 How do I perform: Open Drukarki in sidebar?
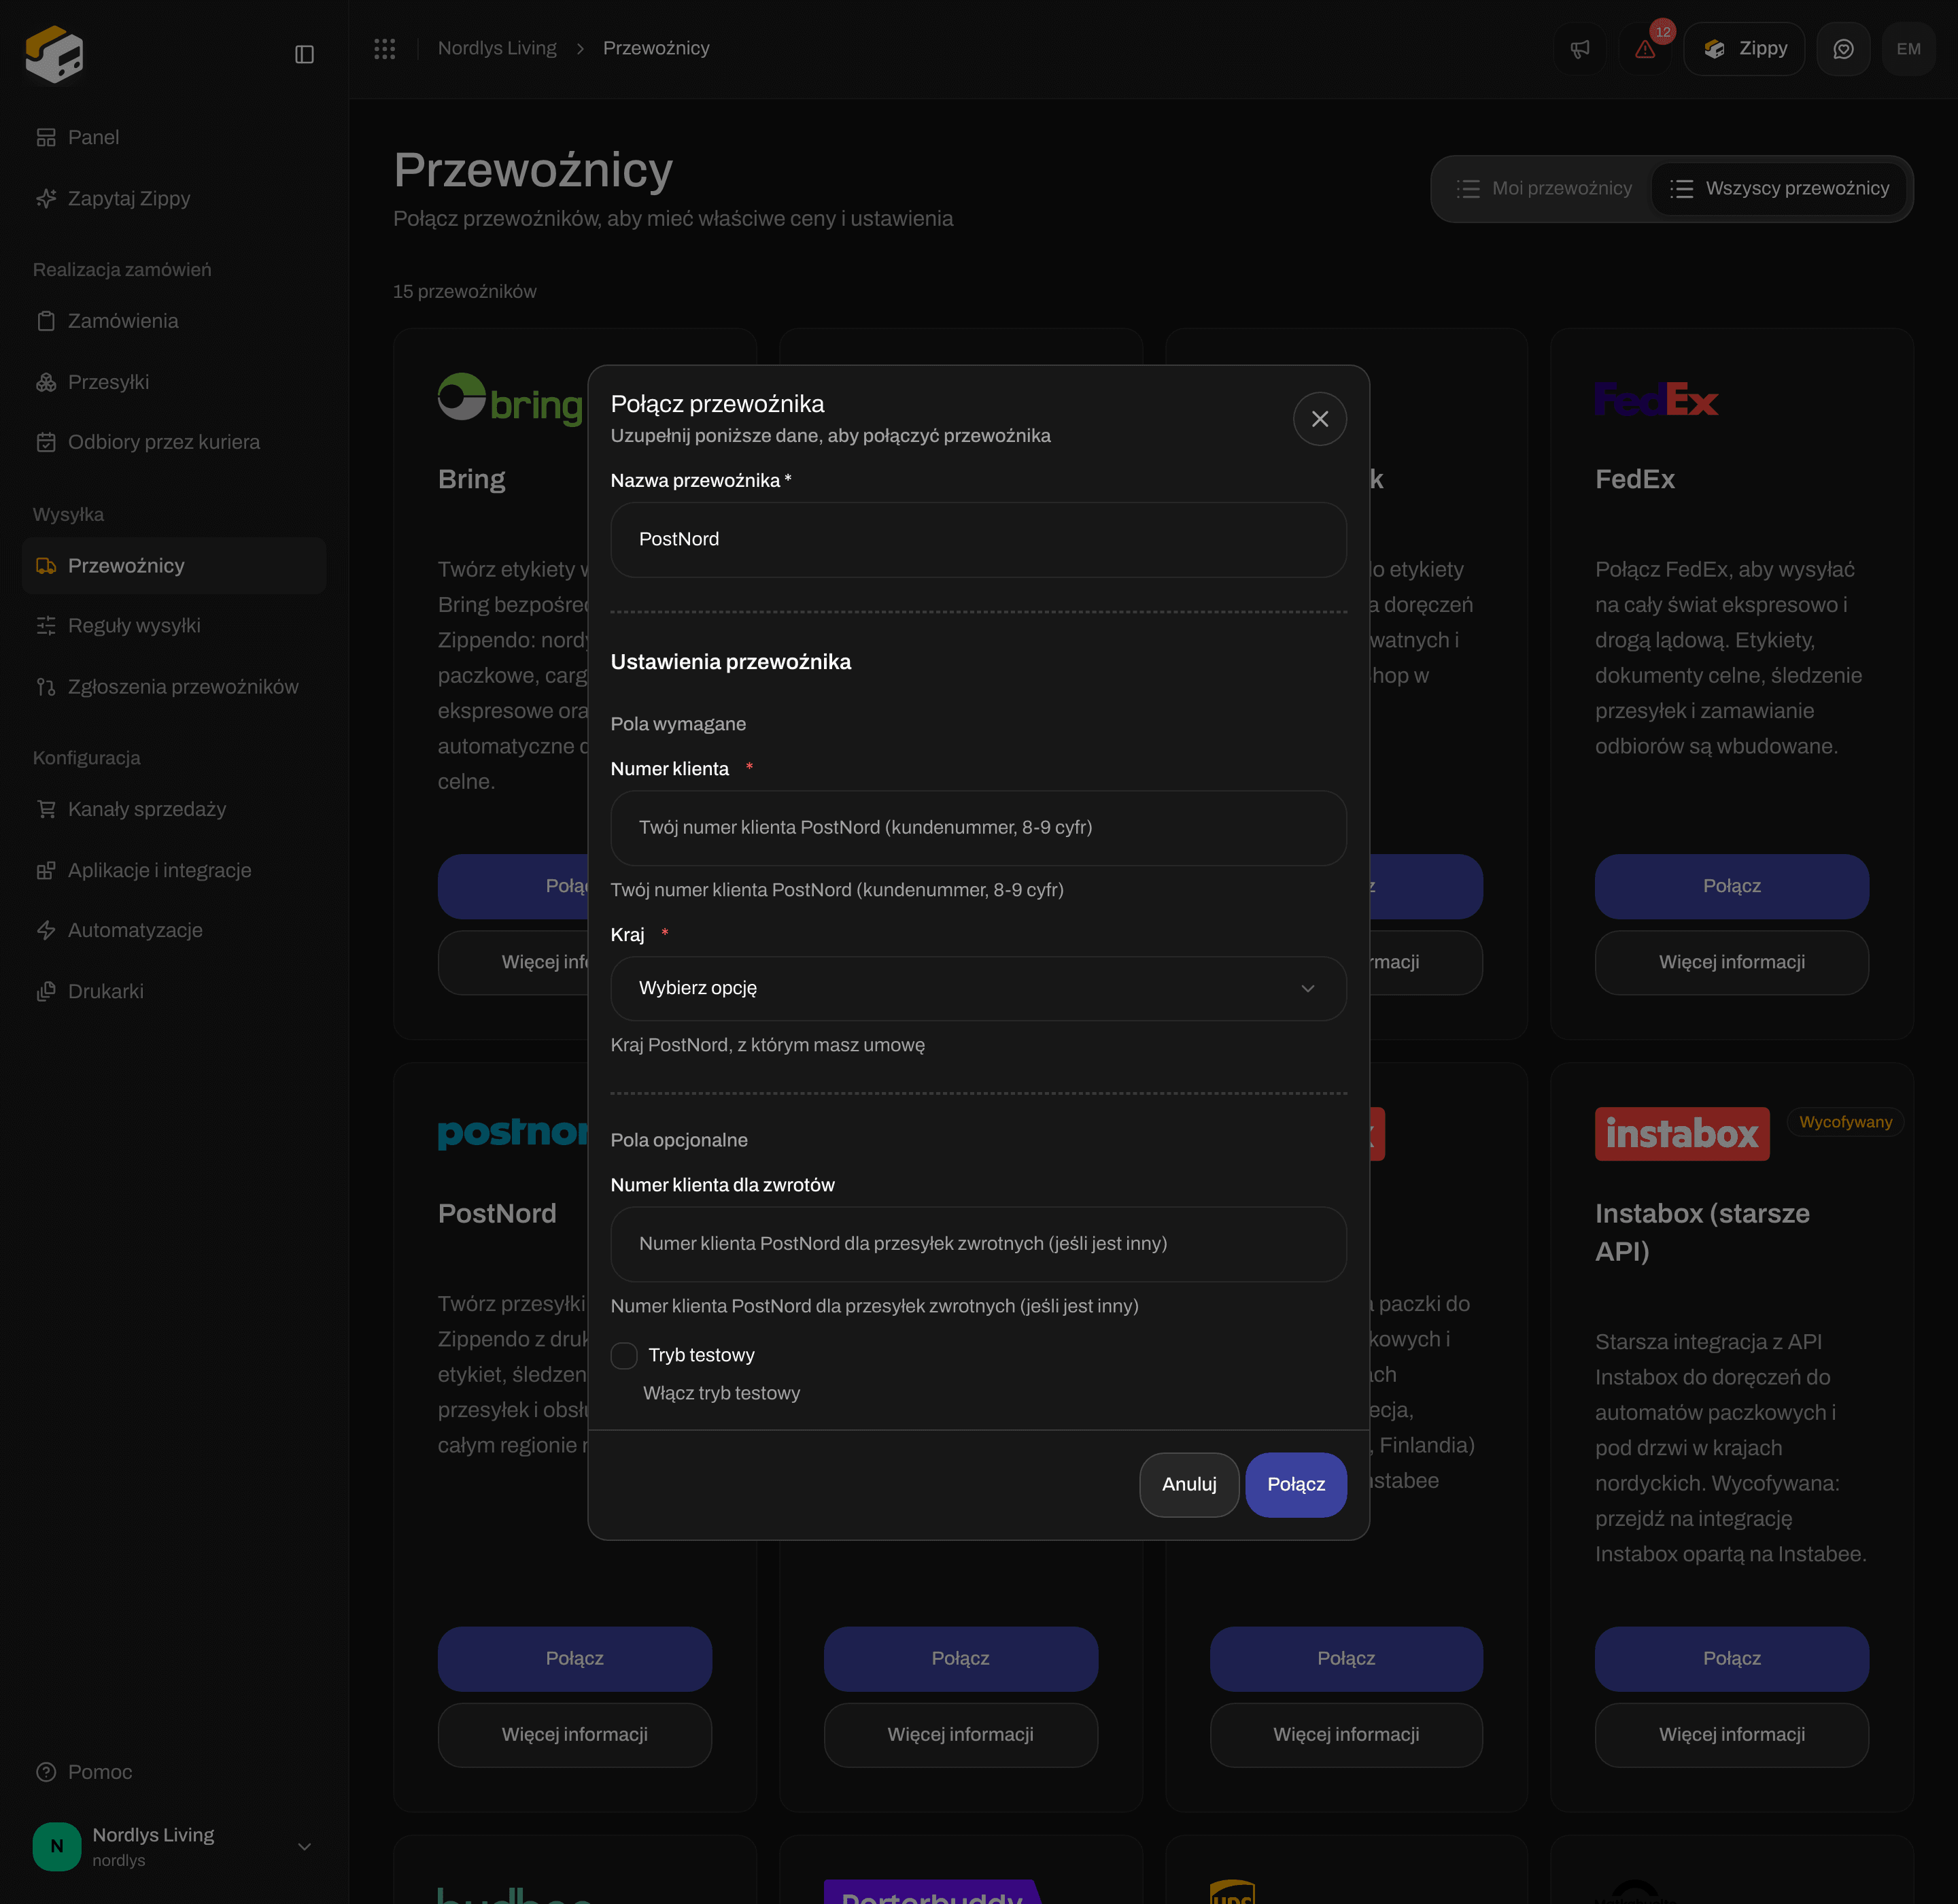174,991
